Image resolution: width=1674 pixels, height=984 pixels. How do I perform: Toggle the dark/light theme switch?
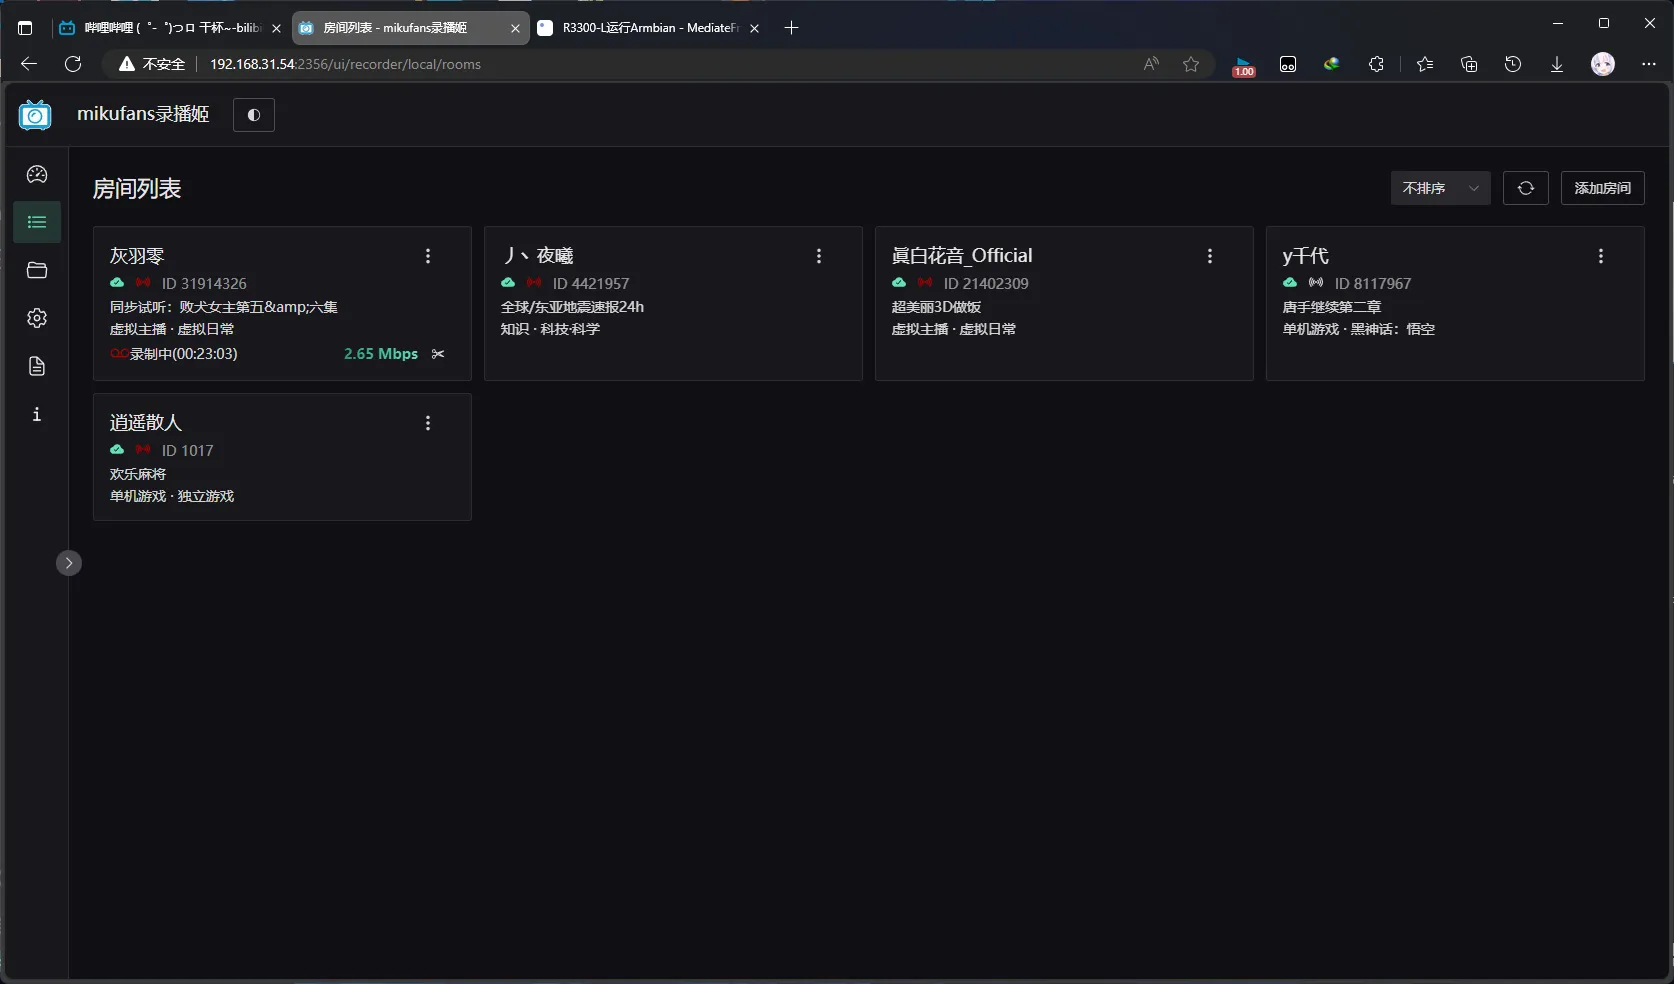254,115
